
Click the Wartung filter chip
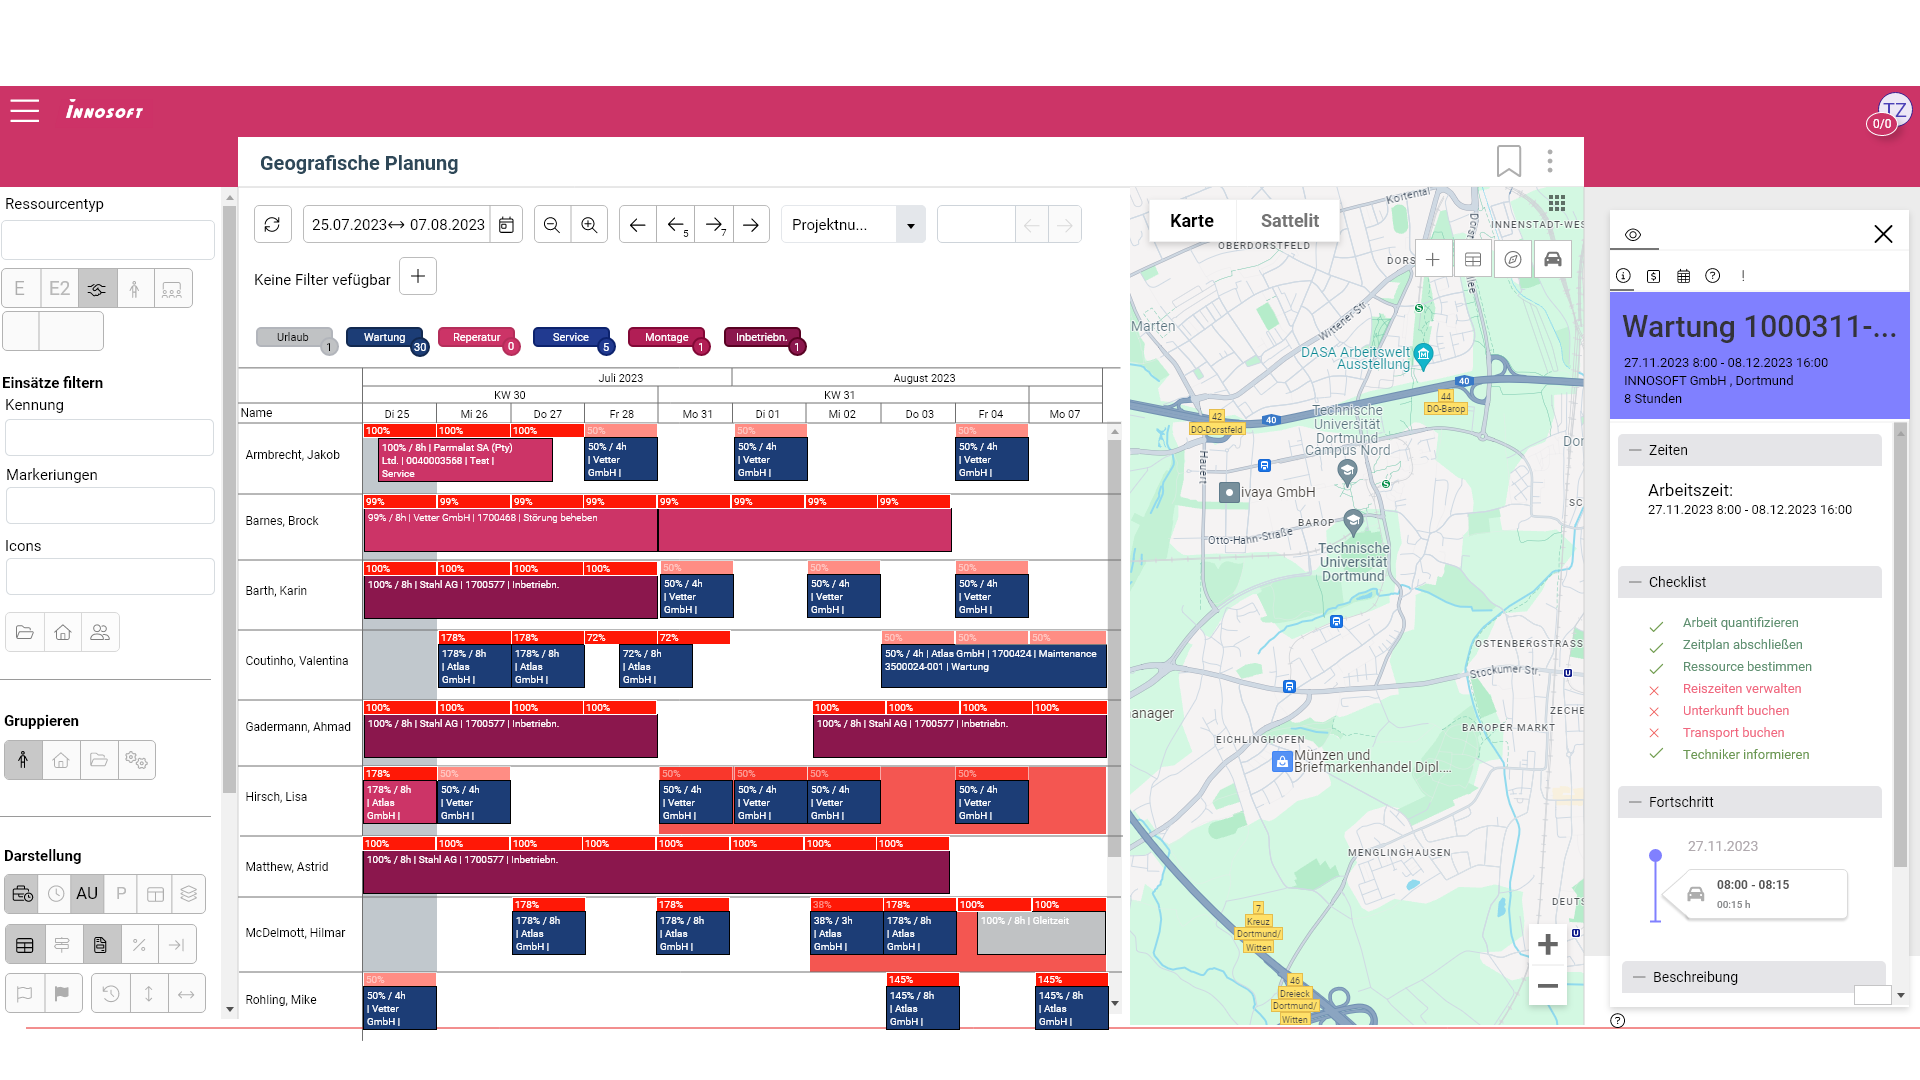[385, 338]
